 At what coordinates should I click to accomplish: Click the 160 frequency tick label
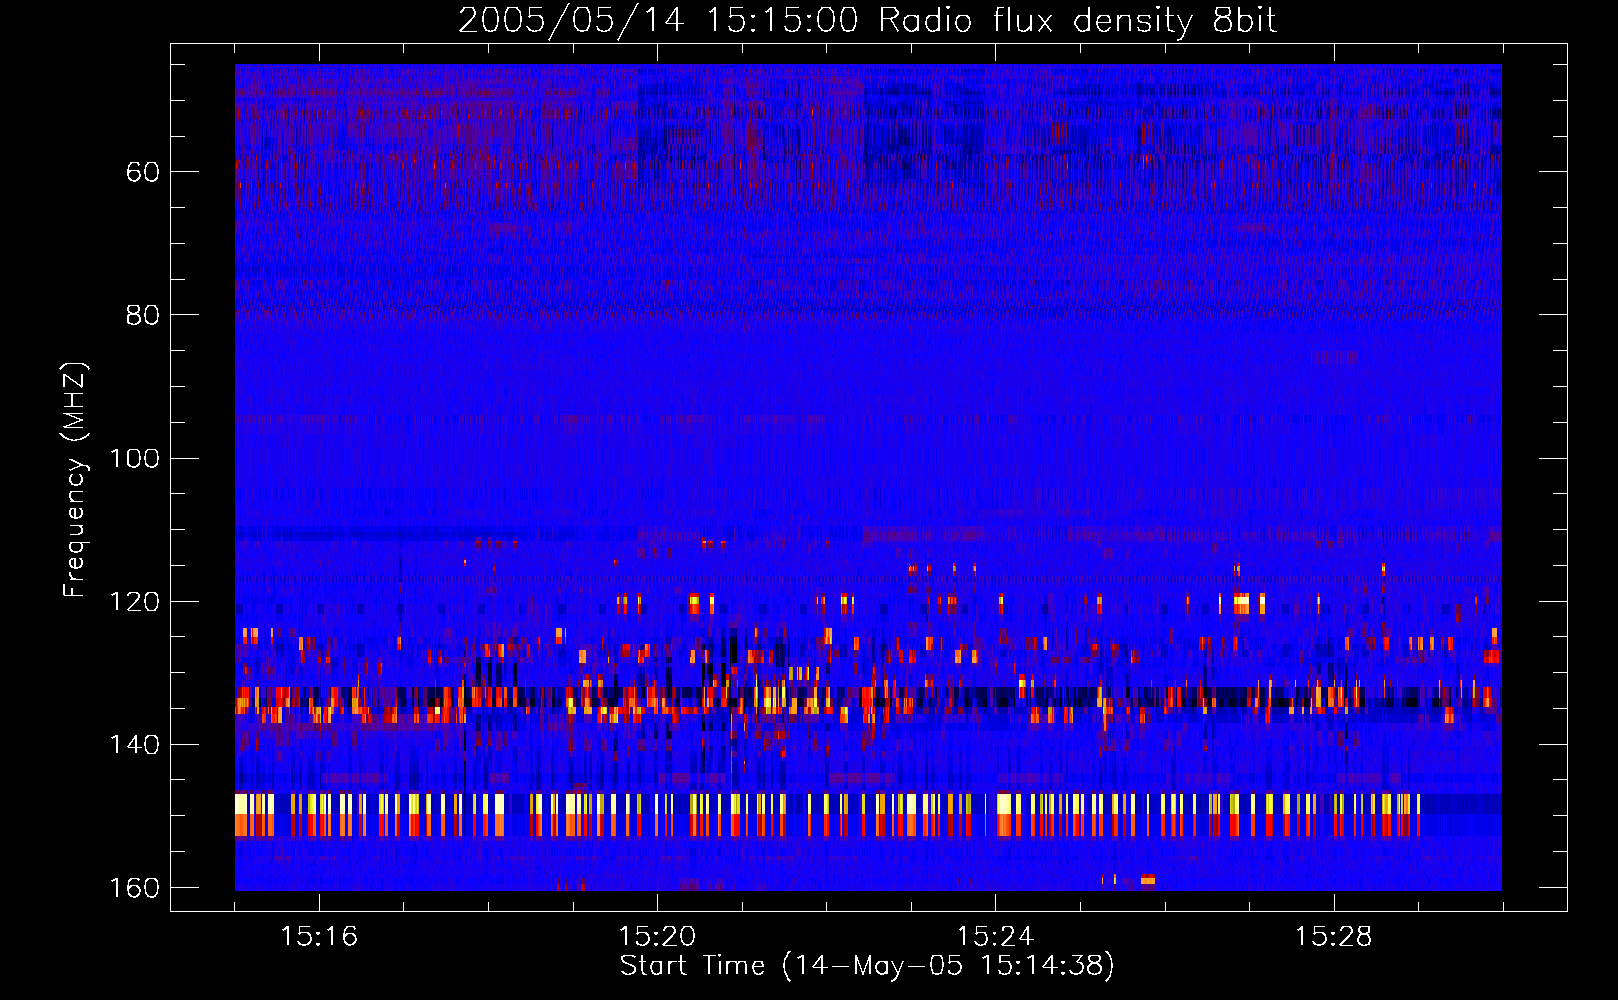click(x=134, y=888)
